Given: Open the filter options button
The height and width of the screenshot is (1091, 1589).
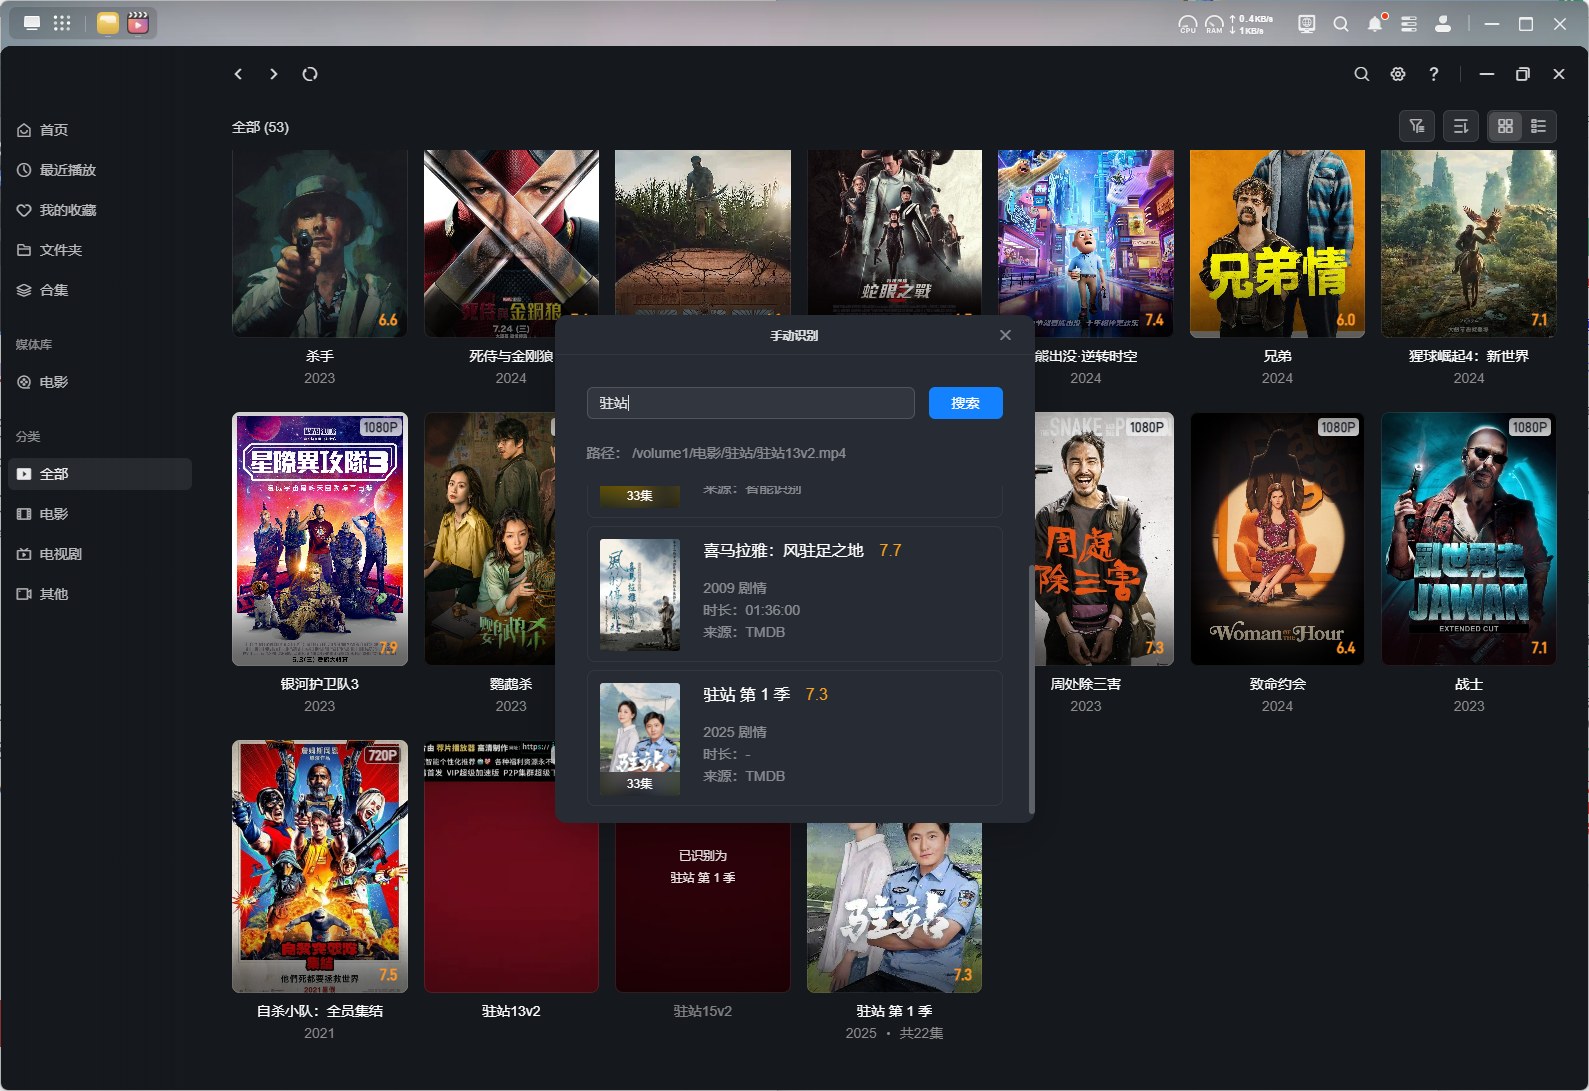Looking at the screenshot, I should (x=1417, y=126).
